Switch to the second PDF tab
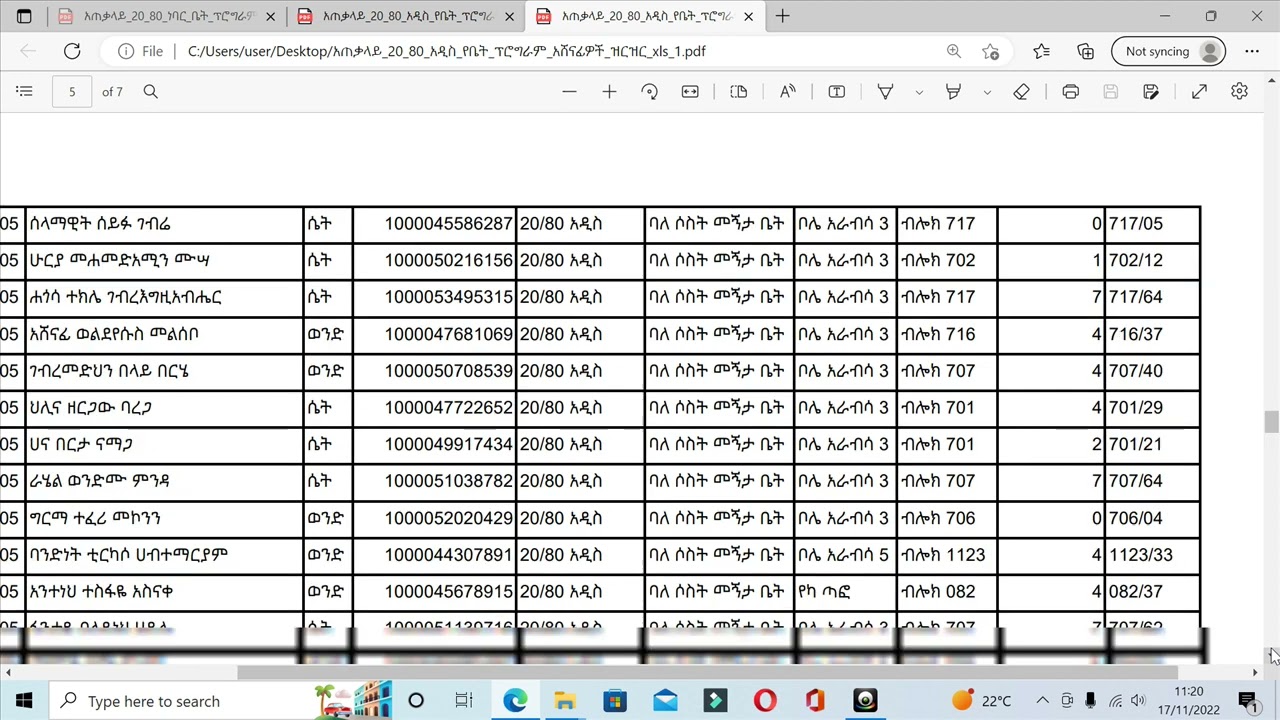The image size is (1280, 720). (x=404, y=16)
